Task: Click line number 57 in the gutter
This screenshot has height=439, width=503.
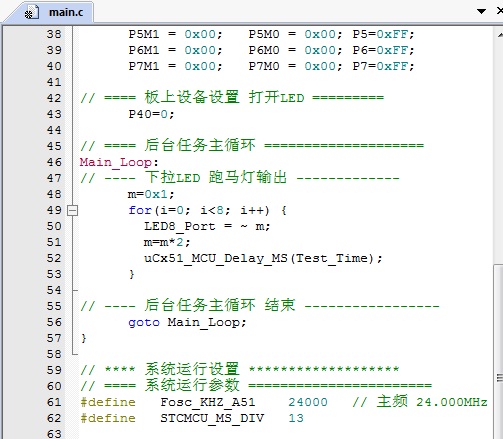Action: click(54, 338)
